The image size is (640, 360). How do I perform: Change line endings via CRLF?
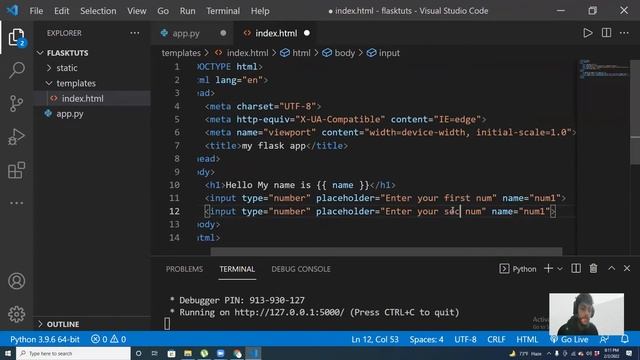(x=496, y=339)
